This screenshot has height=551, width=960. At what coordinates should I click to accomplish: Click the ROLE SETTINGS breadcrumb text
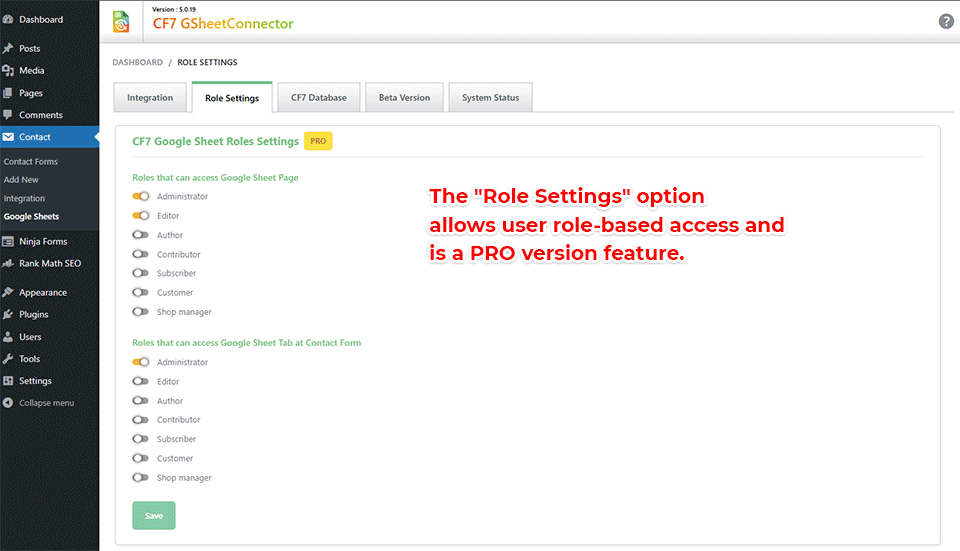point(208,62)
